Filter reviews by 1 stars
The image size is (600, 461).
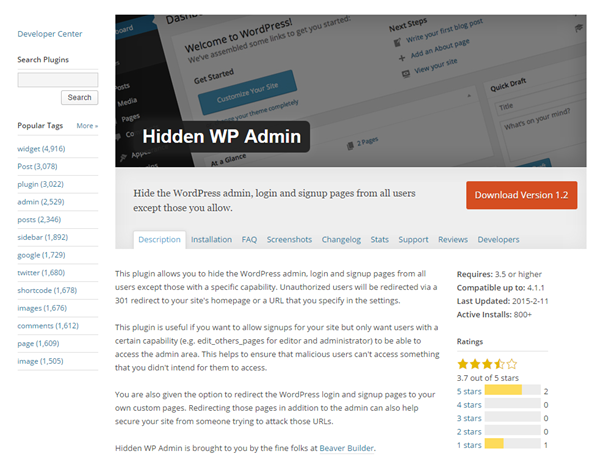pos(469,445)
